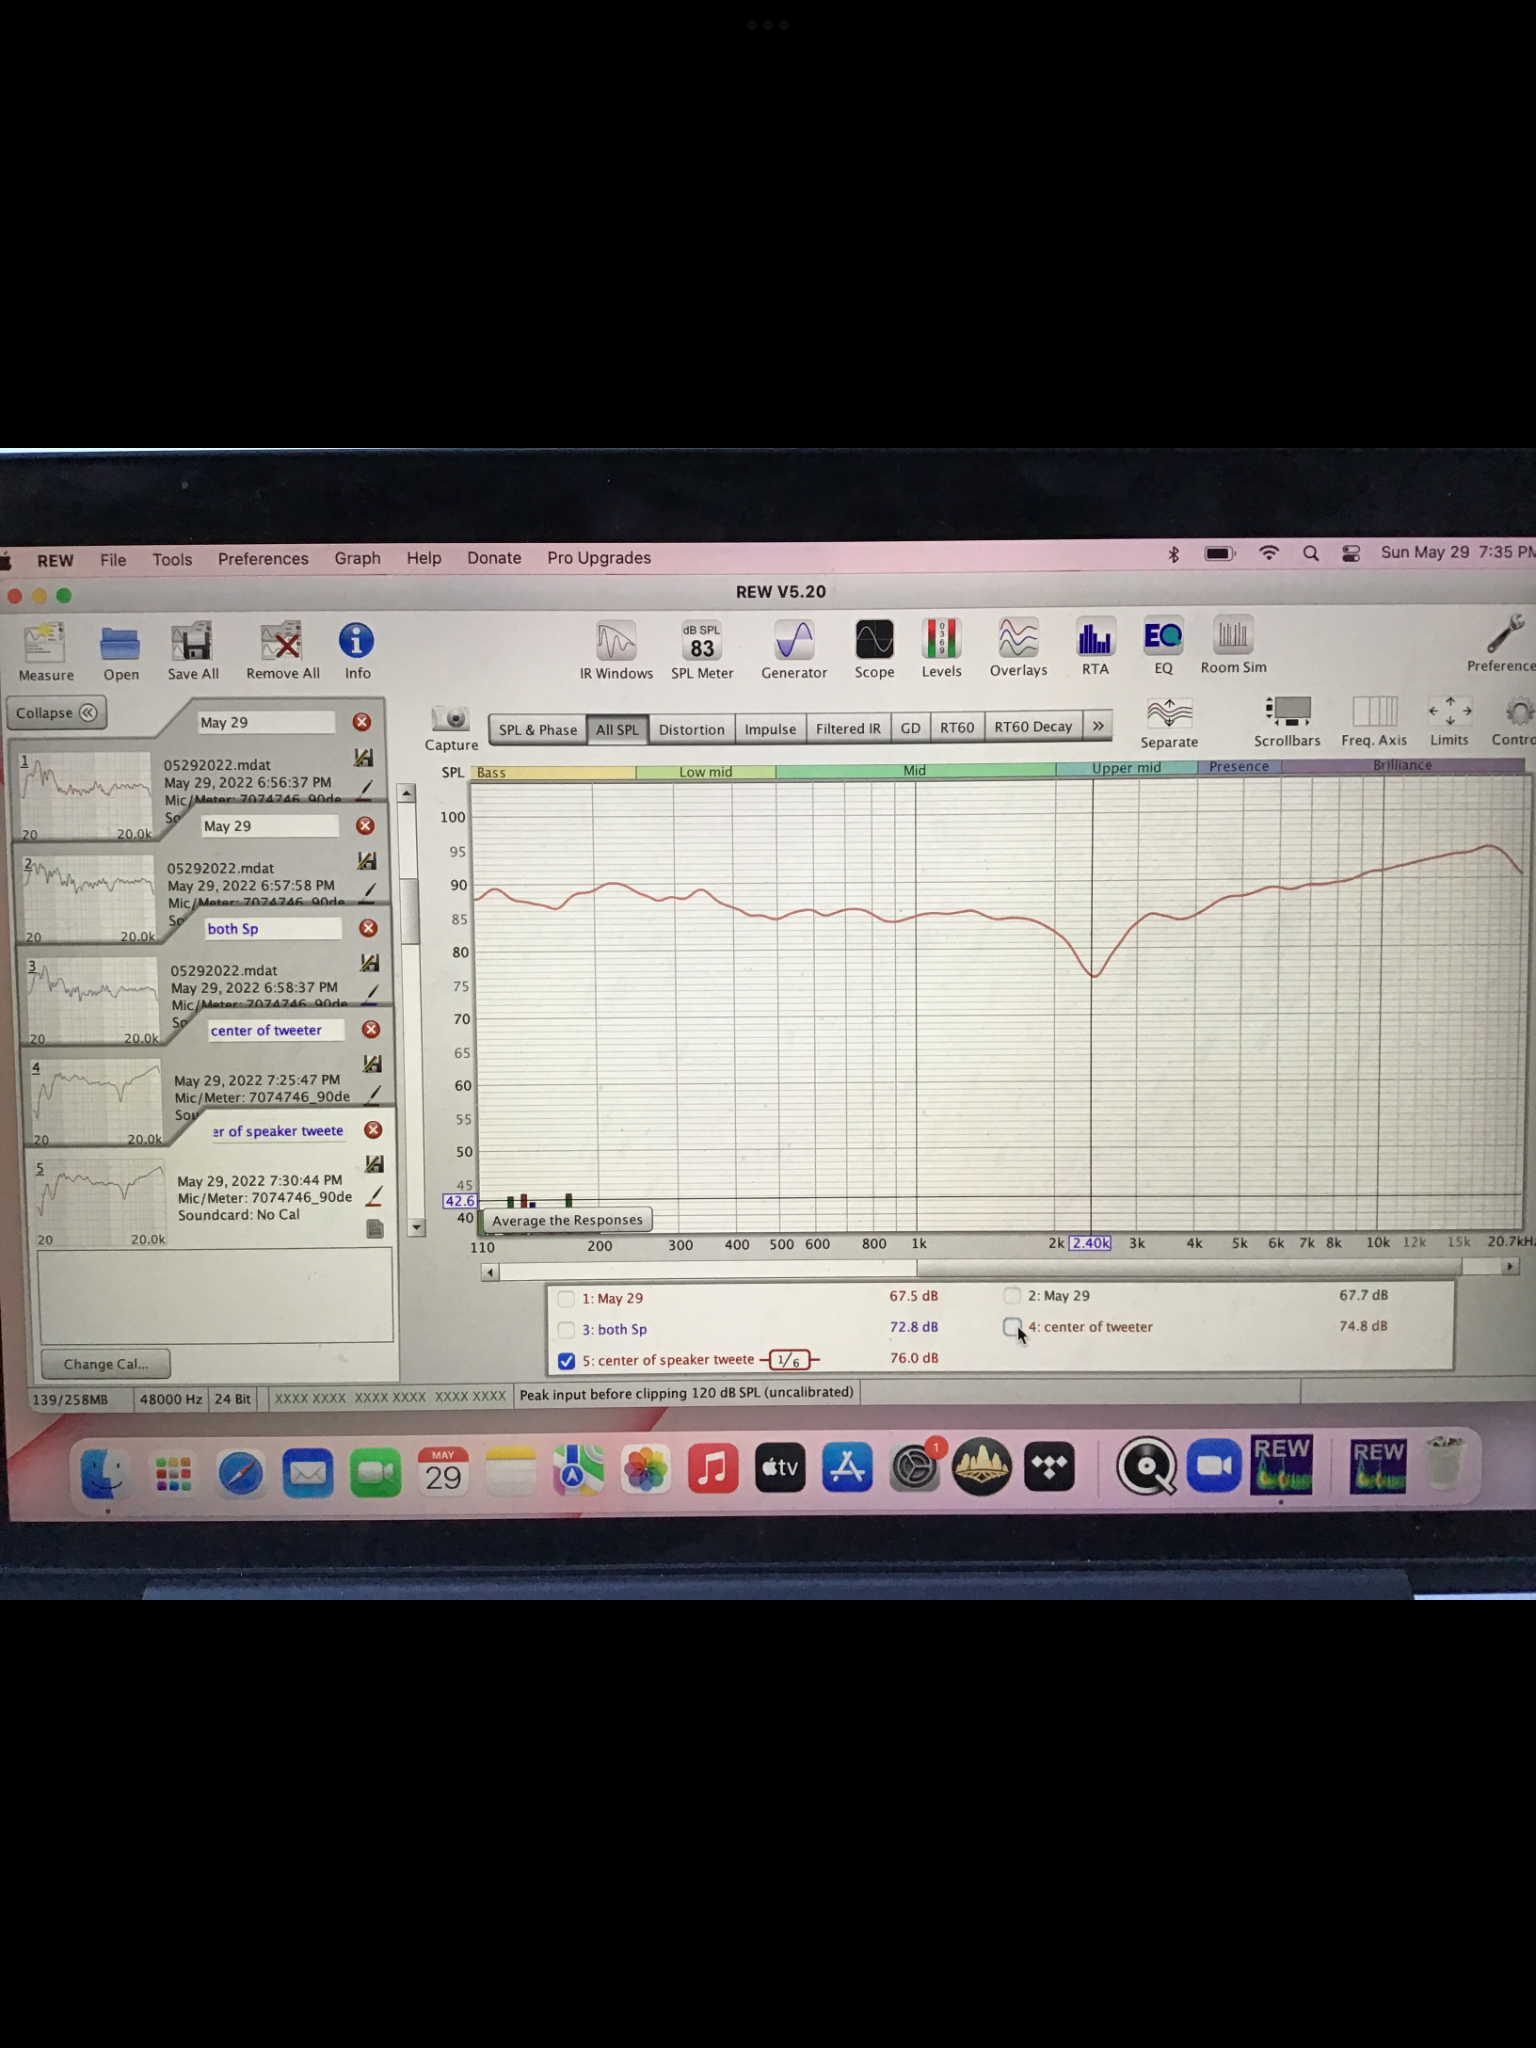1536x2048 pixels.
Task: Open graph Limits settings
Action: click(1449, 711)
